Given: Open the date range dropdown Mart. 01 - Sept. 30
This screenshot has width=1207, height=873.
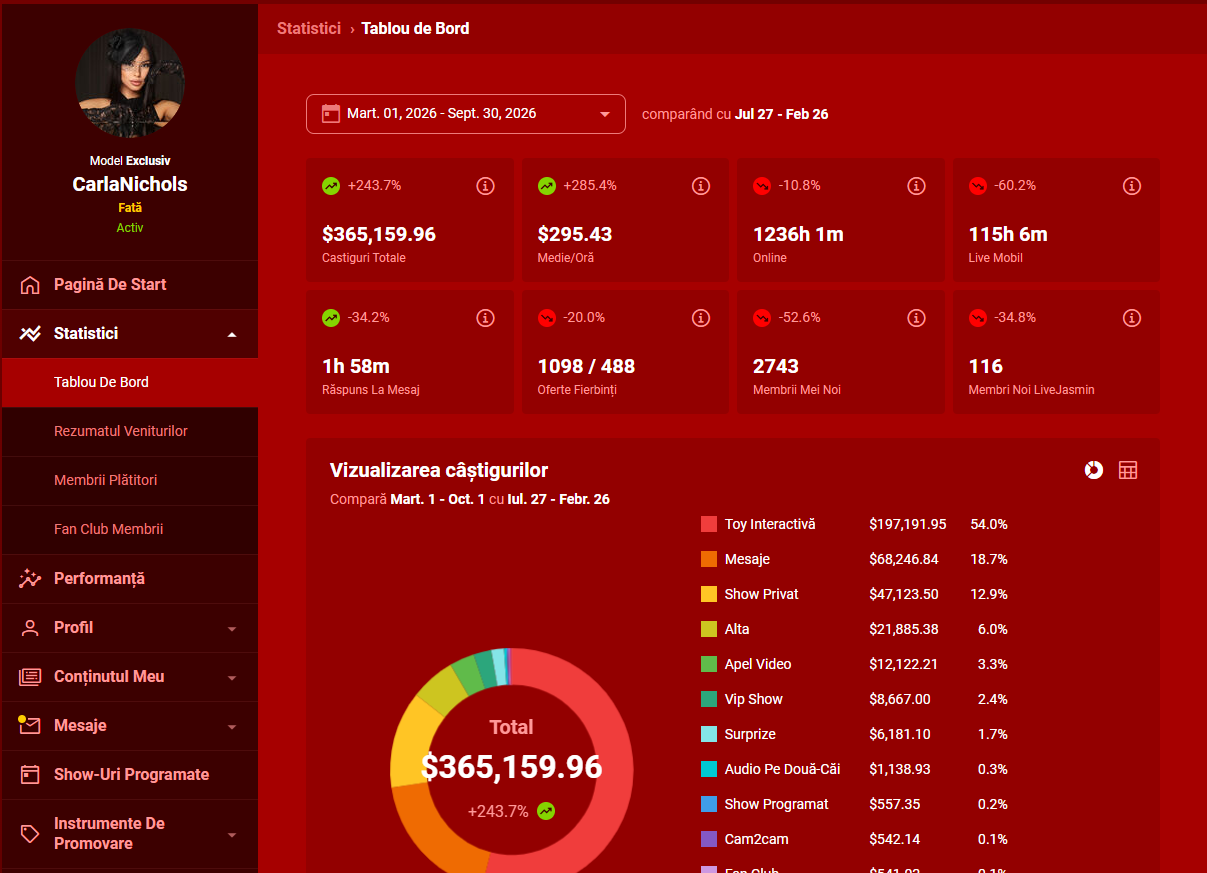Looking at the screenshot, I should tap(466, 114).
